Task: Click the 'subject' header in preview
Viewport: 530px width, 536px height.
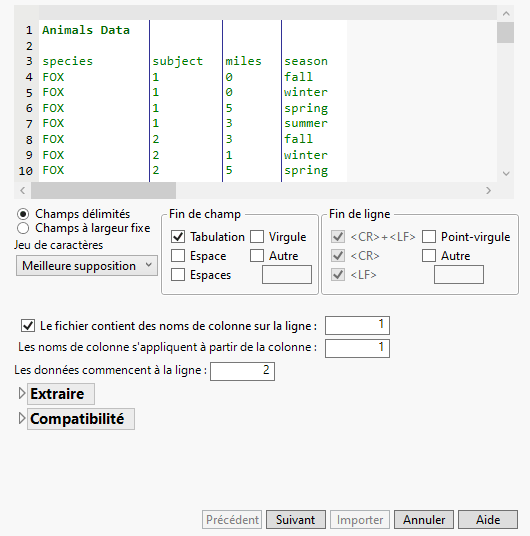Action: [x=177, y=62]
